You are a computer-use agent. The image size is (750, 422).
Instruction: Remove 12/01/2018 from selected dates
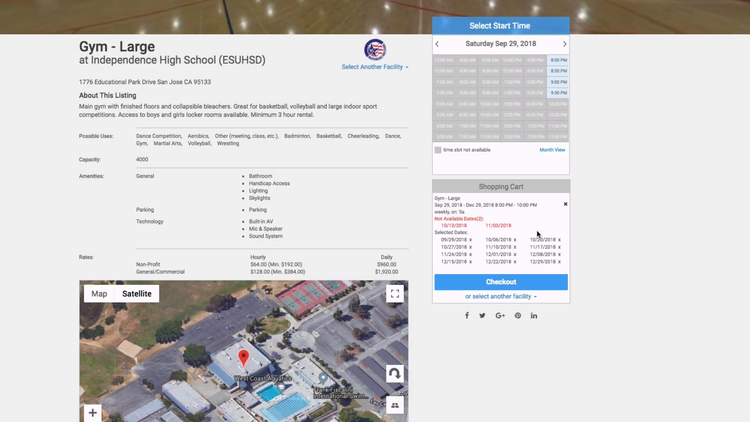(515, 255)
